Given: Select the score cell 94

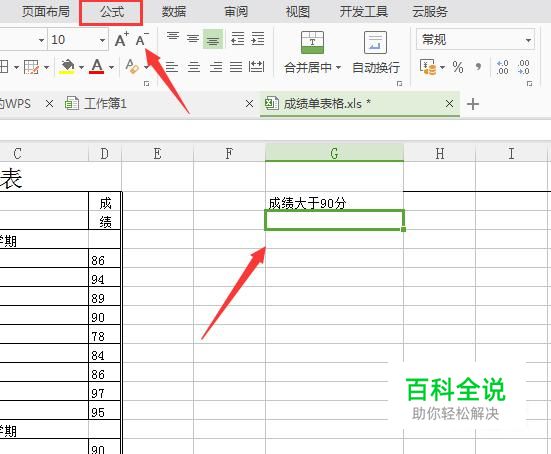Looking at the screenshot, I should point(104,278).
